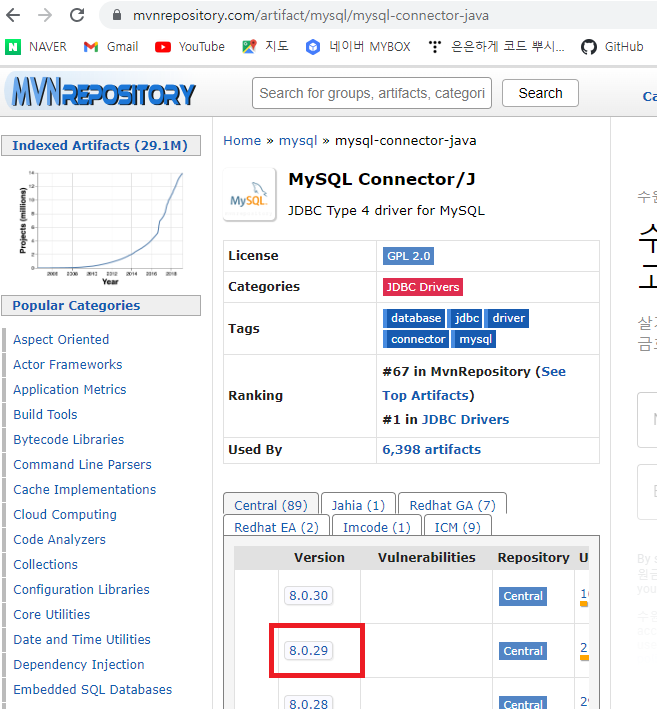Image resolution: width=657 pixels, height=709 pixels.
Task: Open Bytecode Libraries category
Action: (x=69, y=440)
